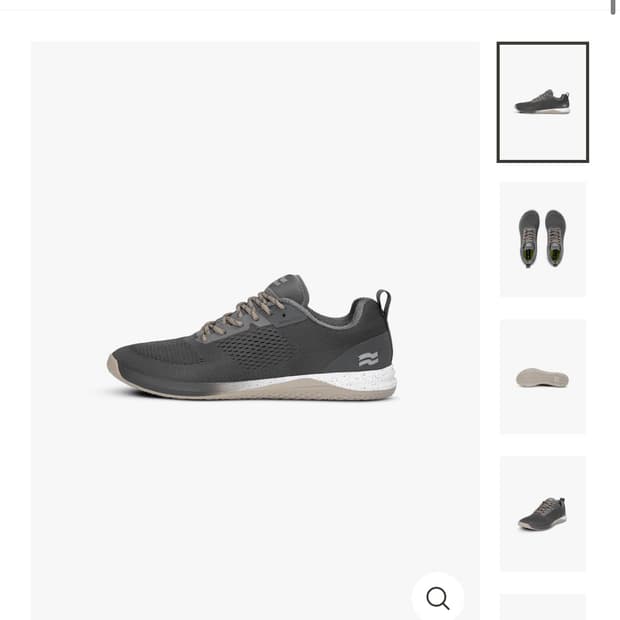Click the magnifying glass zoom icon
The width and height of the screenshot is (620, 620).
438,598
